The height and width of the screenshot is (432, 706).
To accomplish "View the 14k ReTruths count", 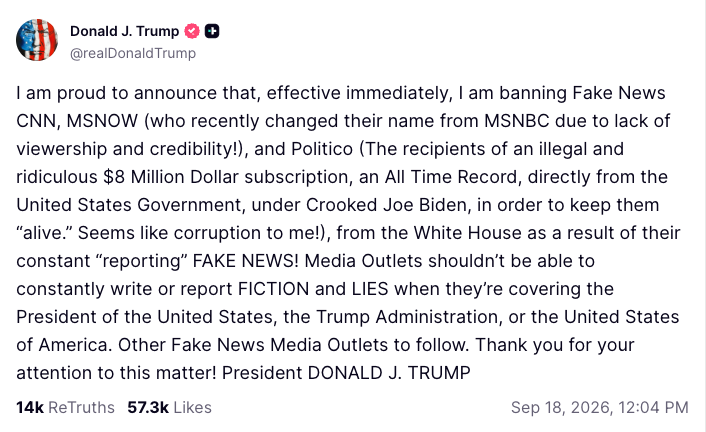I will [30, 407].
